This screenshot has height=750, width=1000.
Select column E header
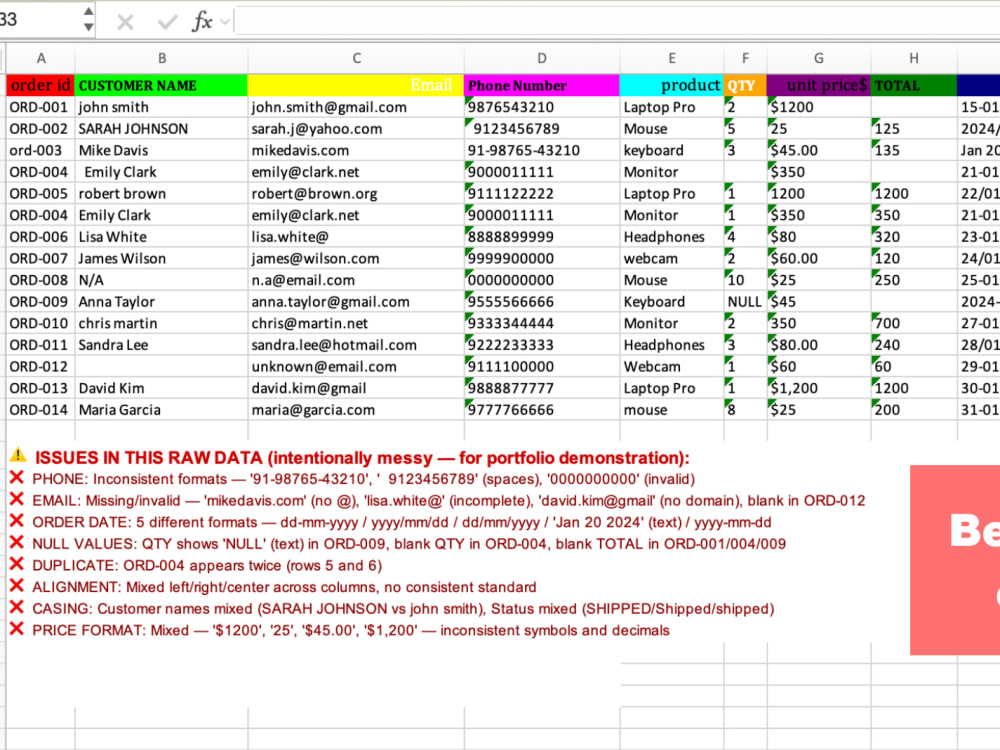[x=672, y=58]
